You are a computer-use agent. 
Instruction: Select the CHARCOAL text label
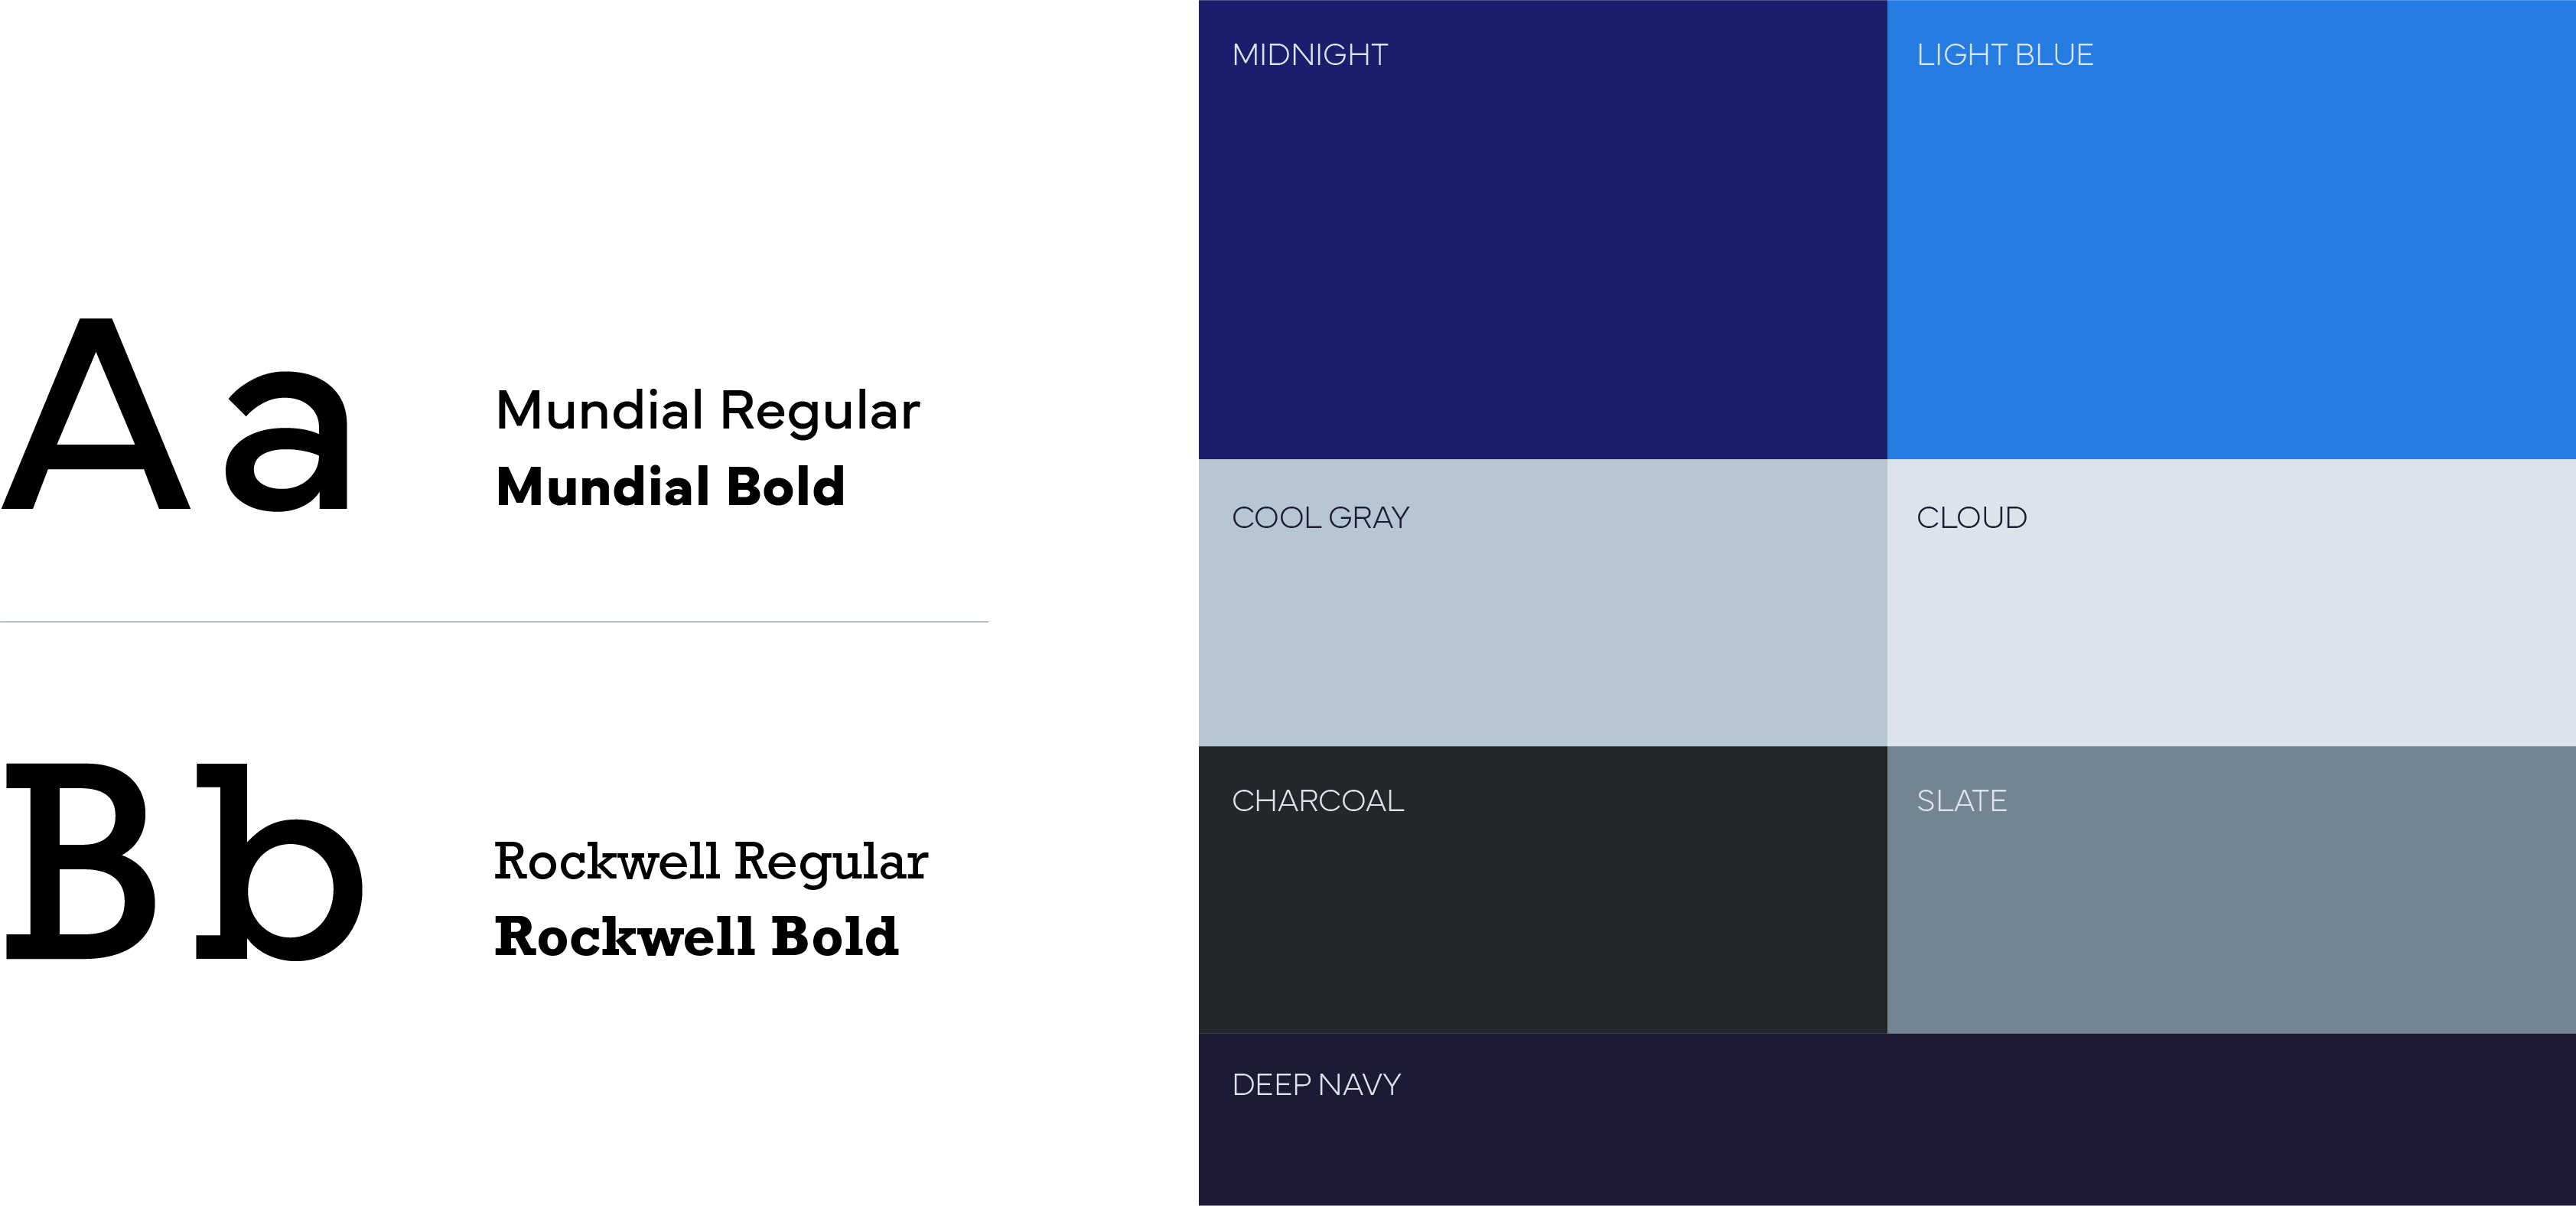point(1317,801)
